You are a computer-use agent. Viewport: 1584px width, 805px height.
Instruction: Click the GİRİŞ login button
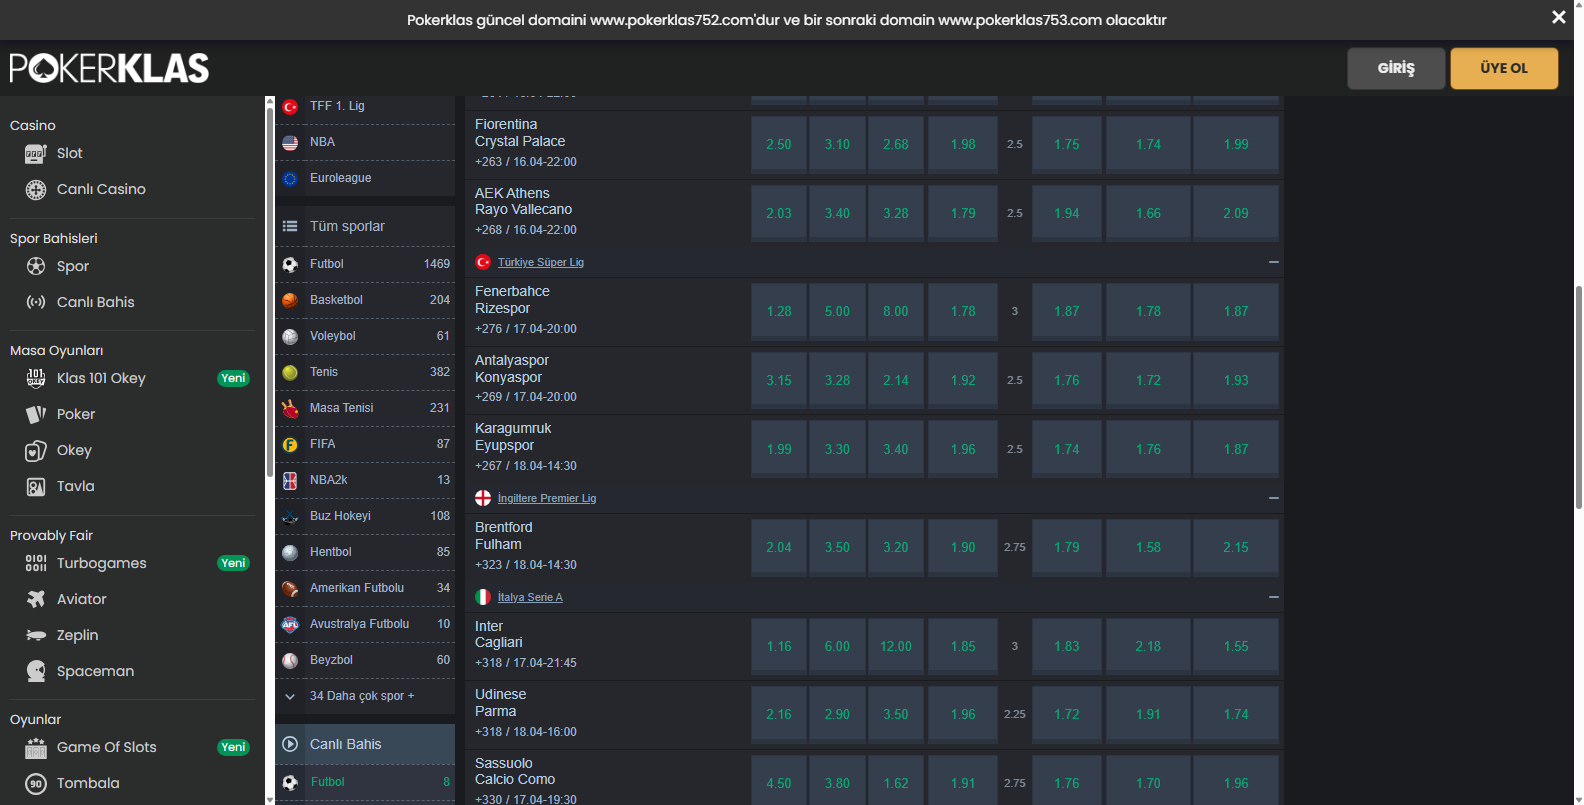[1396, 68]
